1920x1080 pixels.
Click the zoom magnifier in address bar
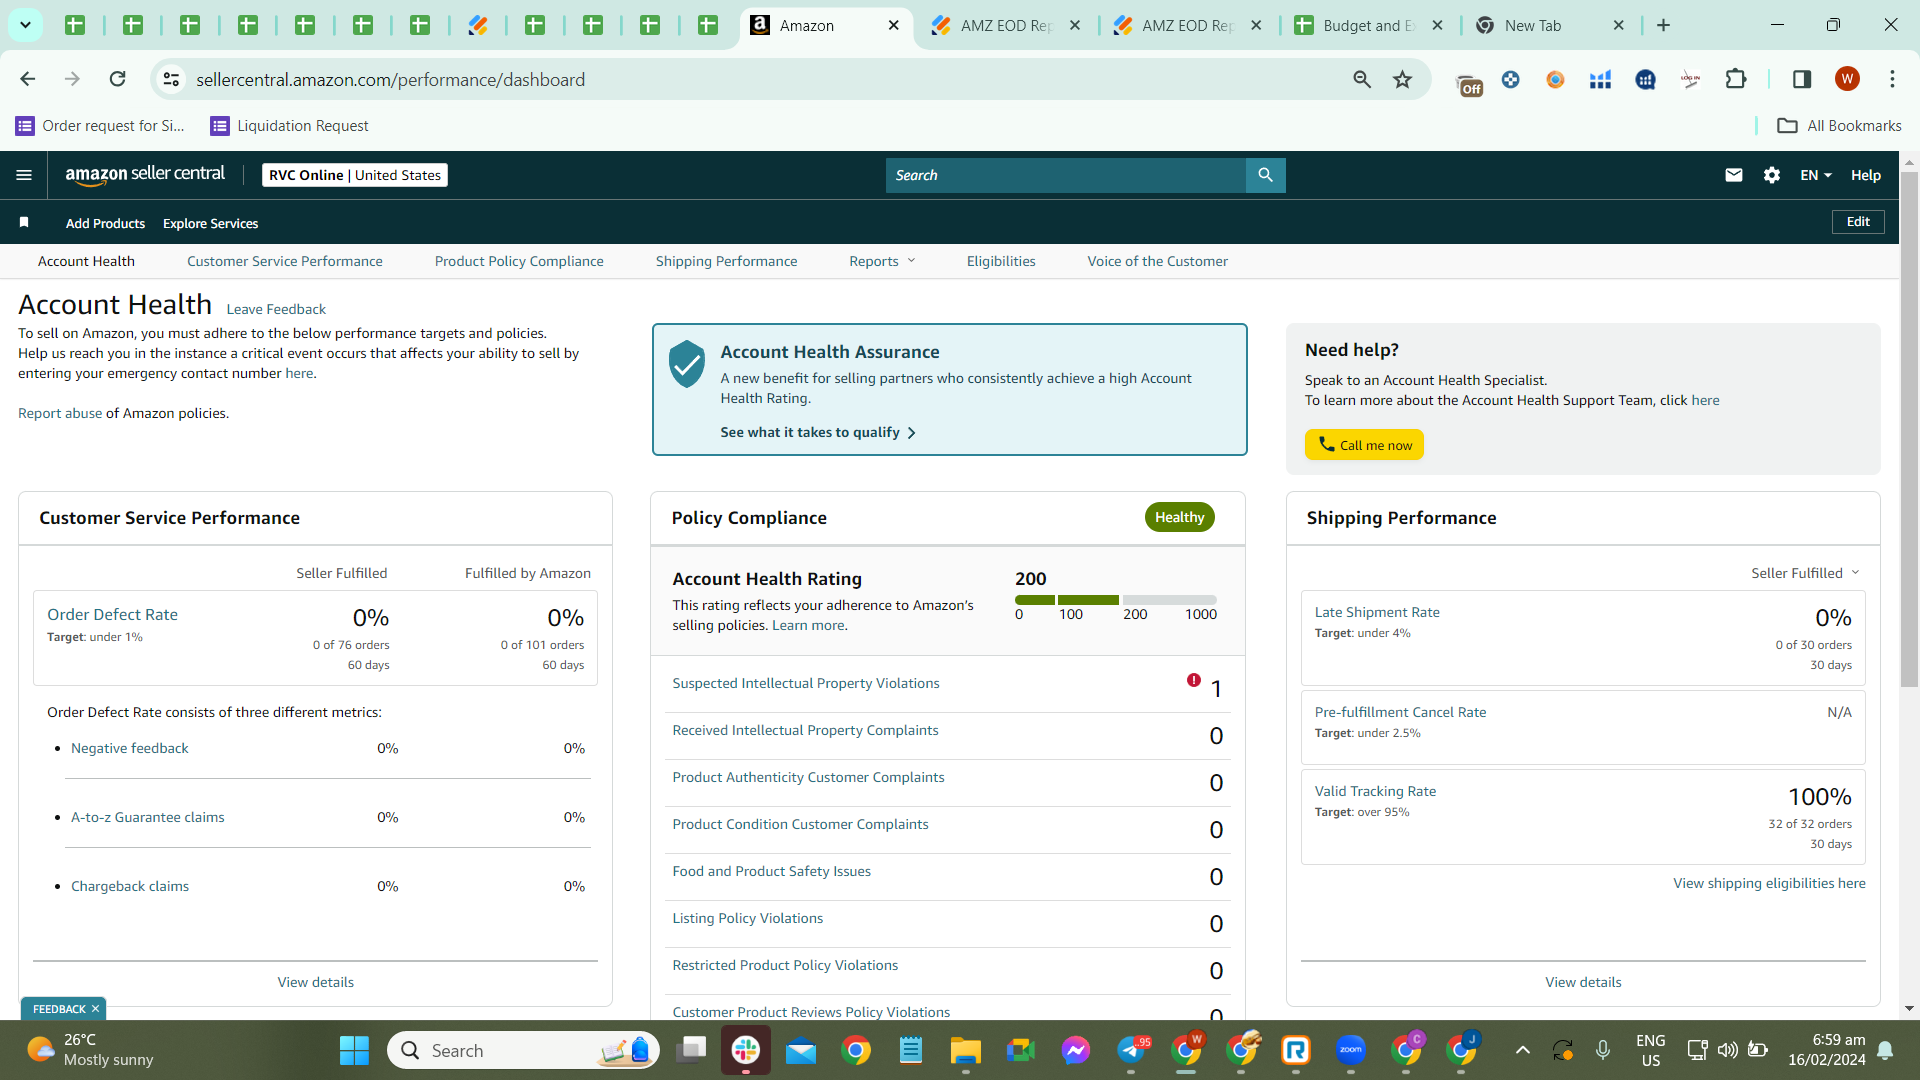click(x=1362, y=79)
